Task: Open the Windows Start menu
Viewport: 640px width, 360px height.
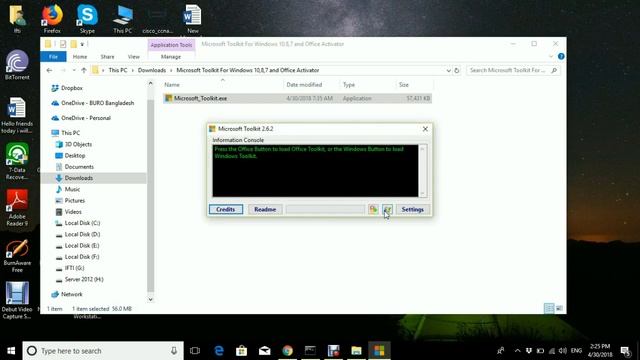Action: 11,351
